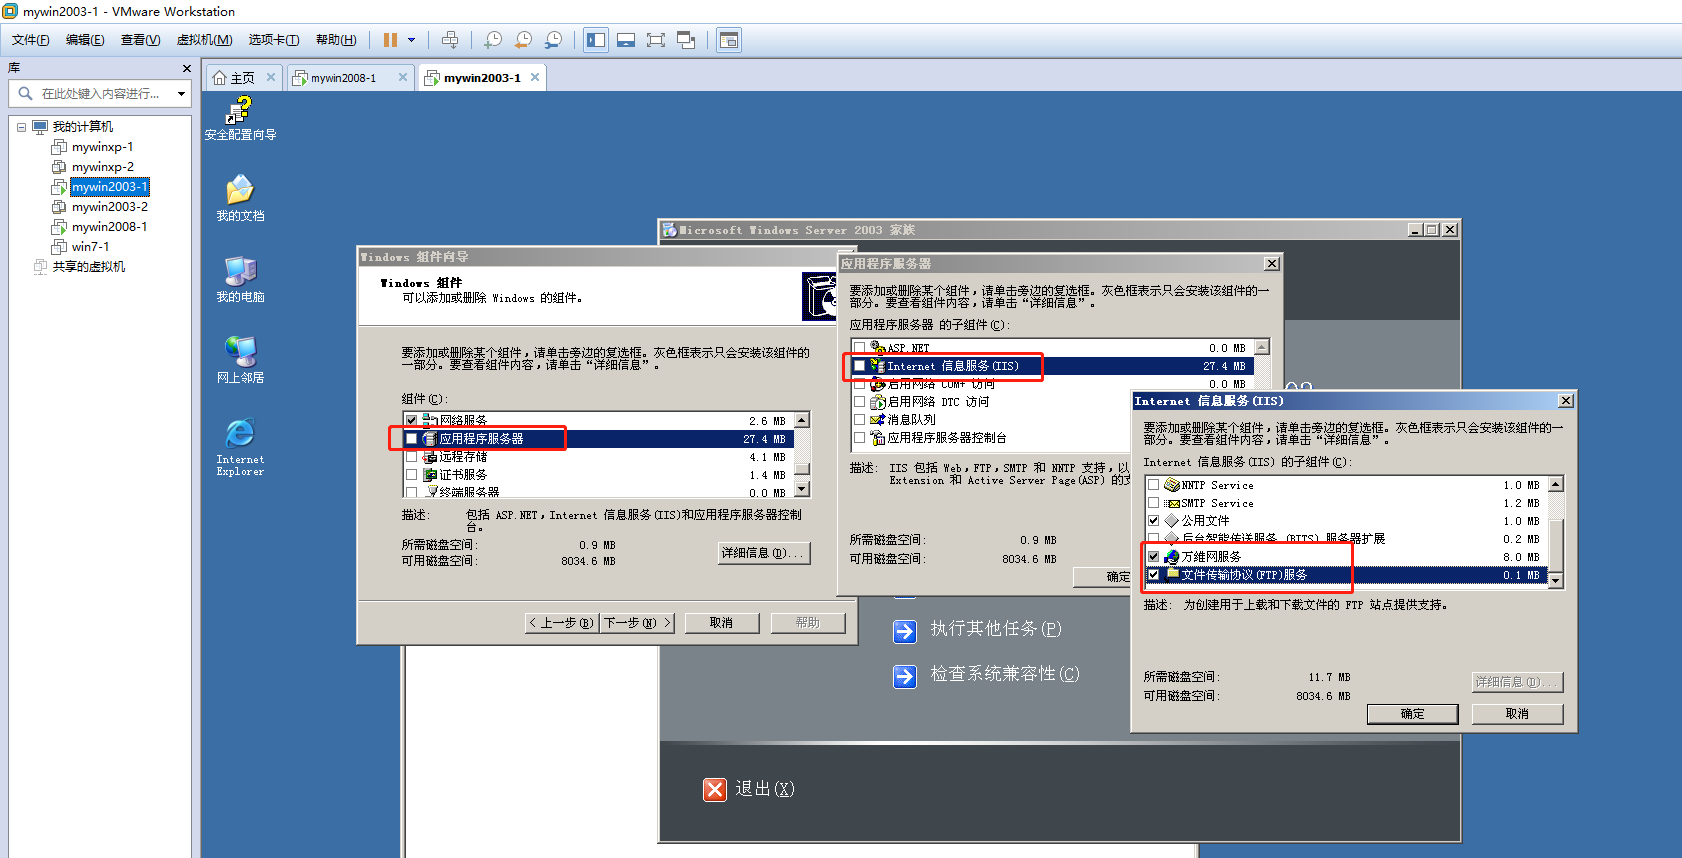This screenshot has width=1682, height=858.
Task: Click the pause virtual machine icon
Action: 390,40
